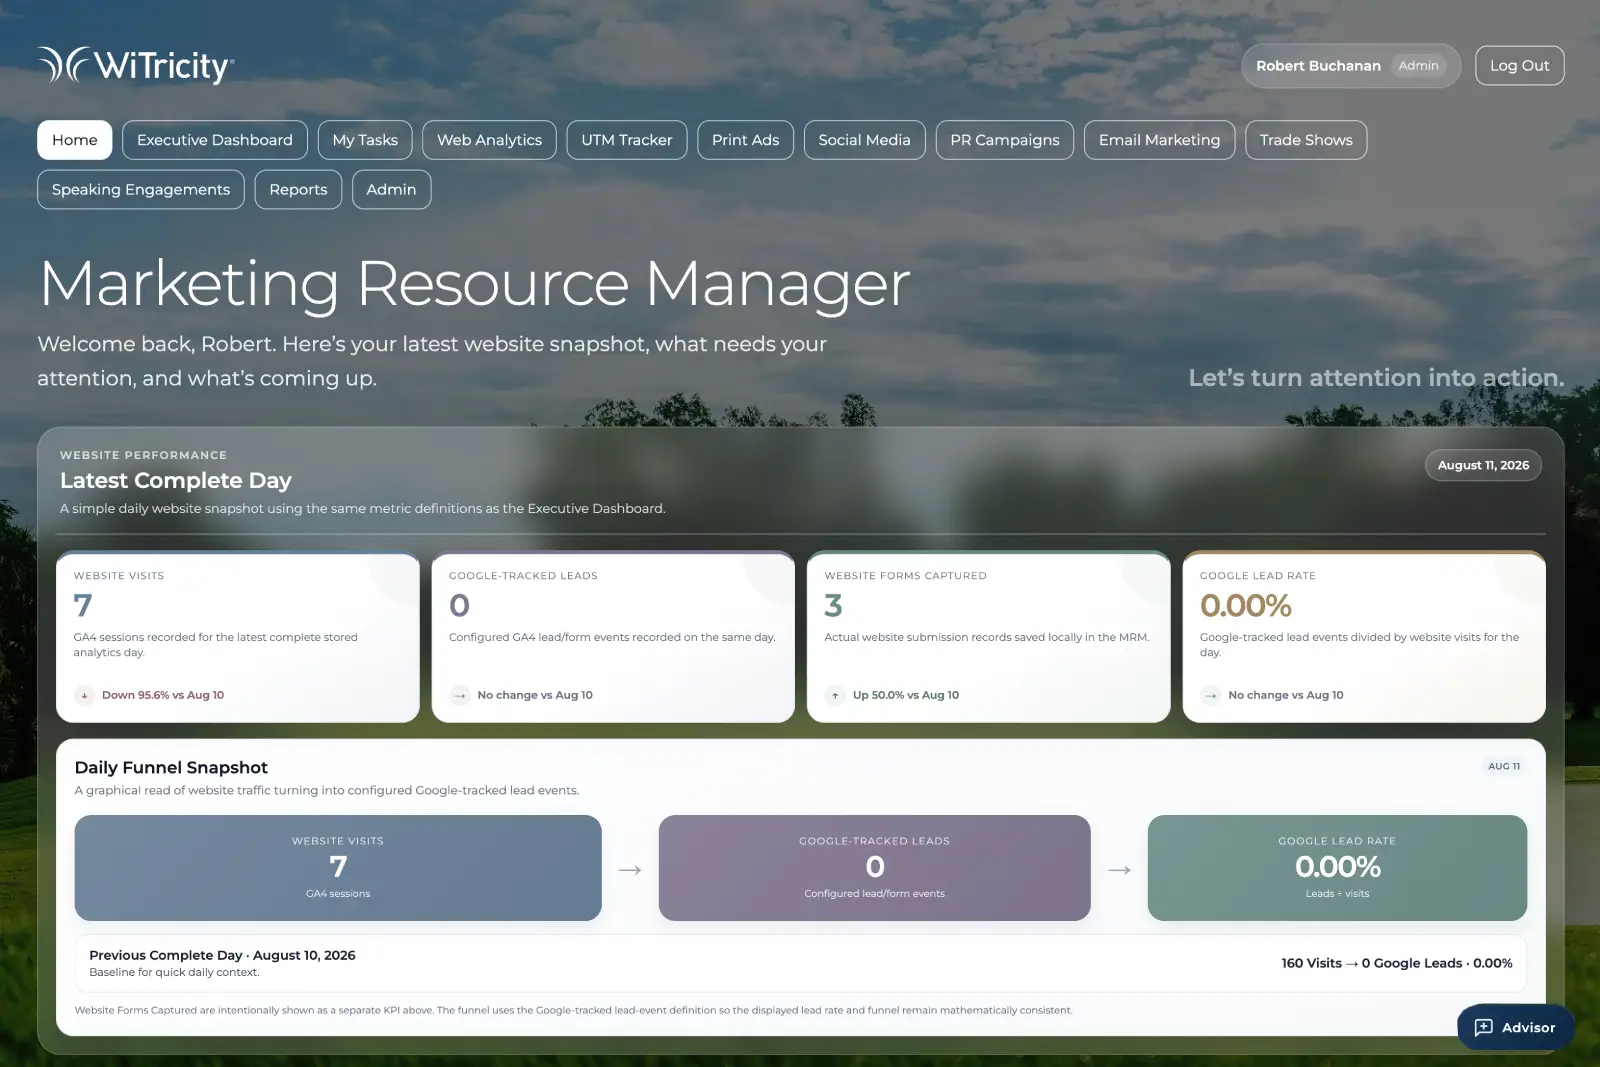Click the arrow icon in the Google-Tracked Leads card

click(460, 695)
